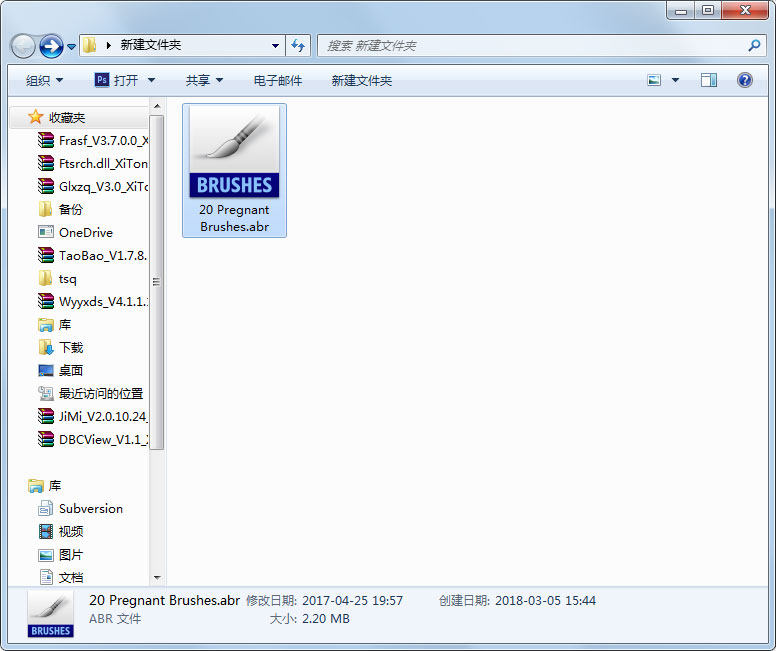
Task: Click the 图片 pictures library icon
Action: 46,555
